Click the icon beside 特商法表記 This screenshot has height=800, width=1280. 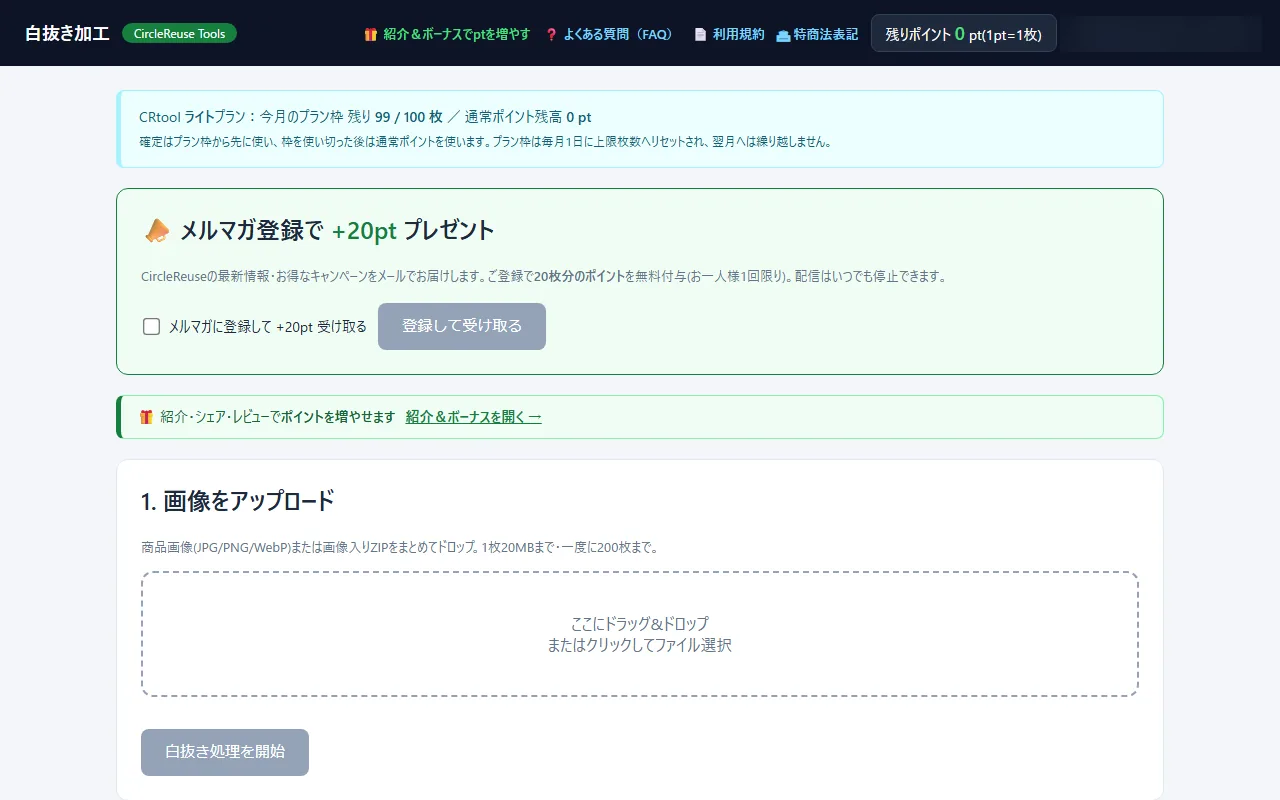point(783,35)
